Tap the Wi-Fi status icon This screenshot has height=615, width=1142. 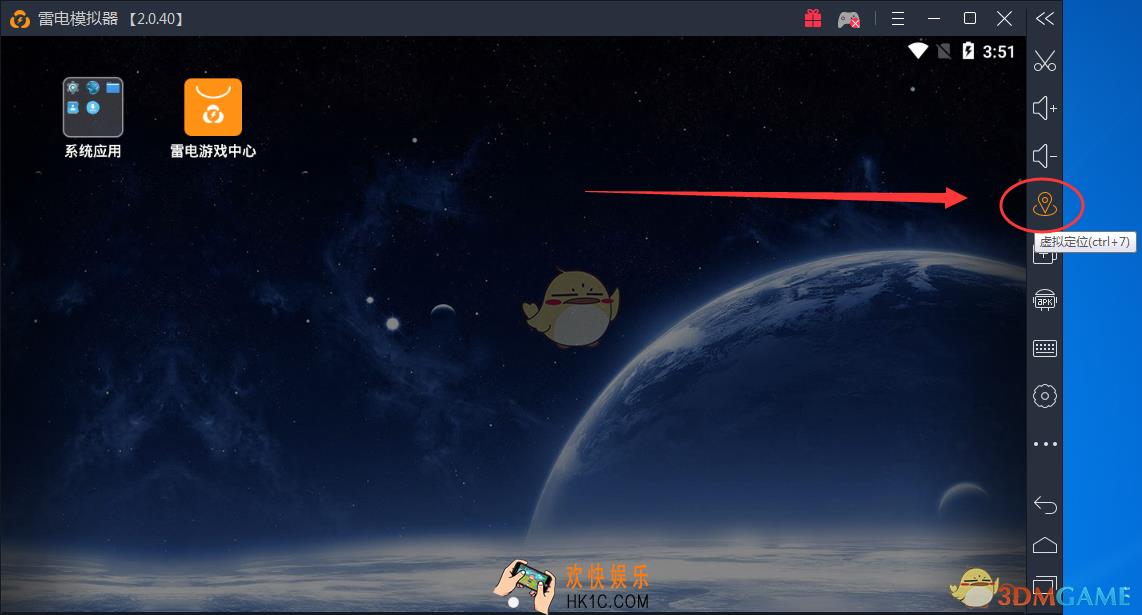click(918, 51)
